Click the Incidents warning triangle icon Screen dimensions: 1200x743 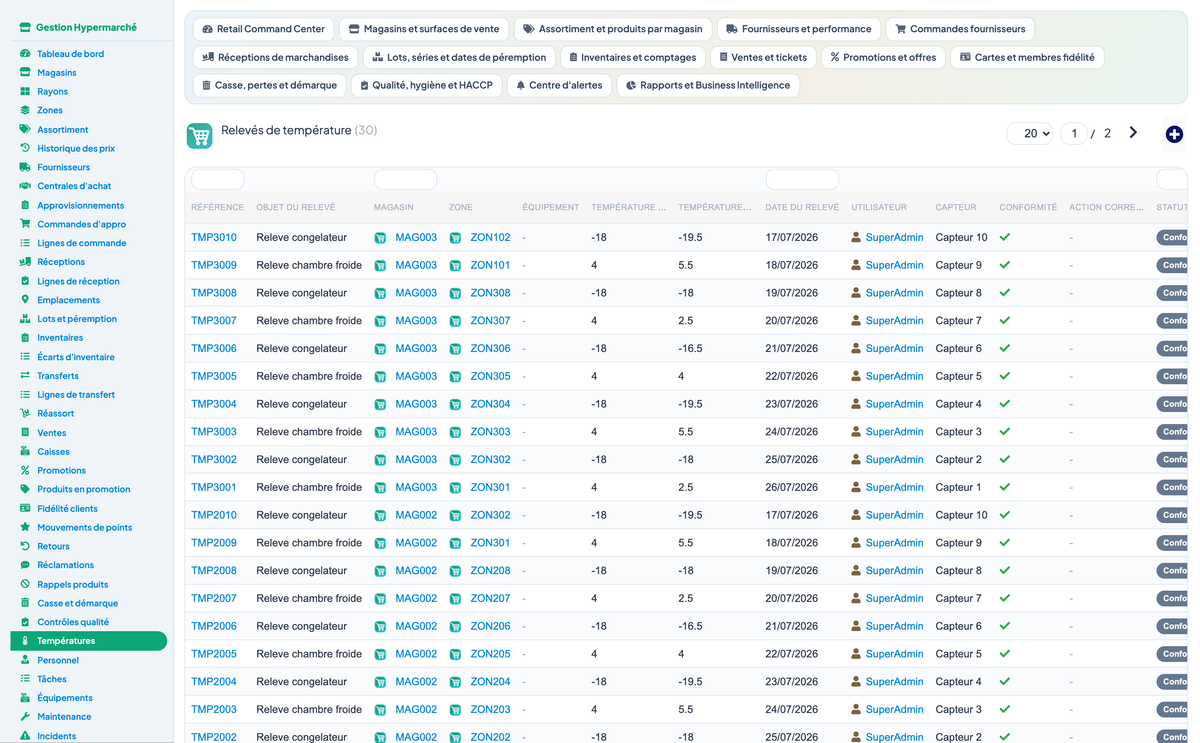click(25, 736)
